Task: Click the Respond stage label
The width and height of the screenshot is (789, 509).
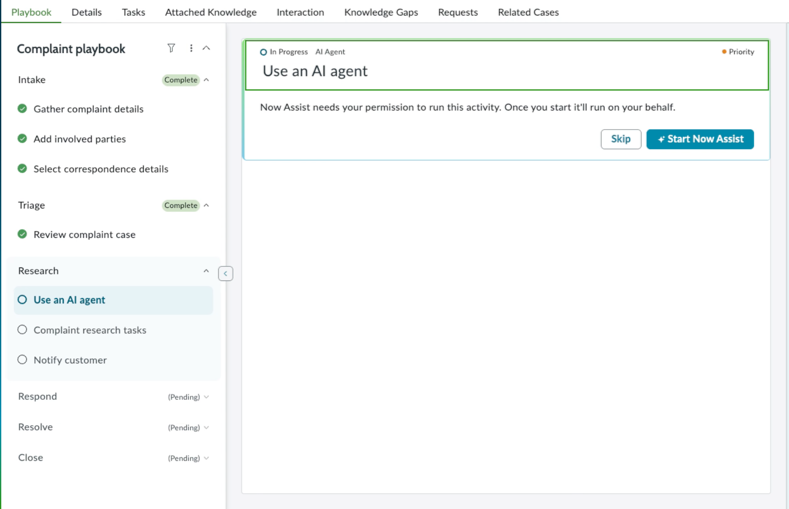Action: (x=37, y=396)
